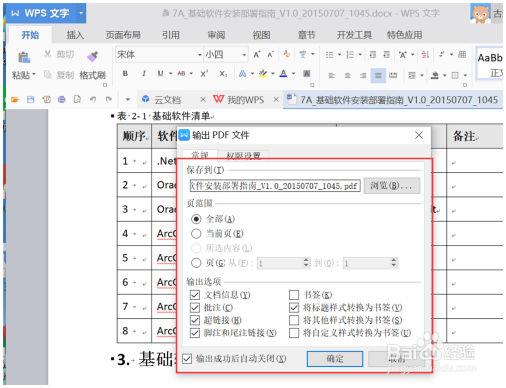Click the Decrease Indent icon
The image size is (506, 388).
[373, 54]
